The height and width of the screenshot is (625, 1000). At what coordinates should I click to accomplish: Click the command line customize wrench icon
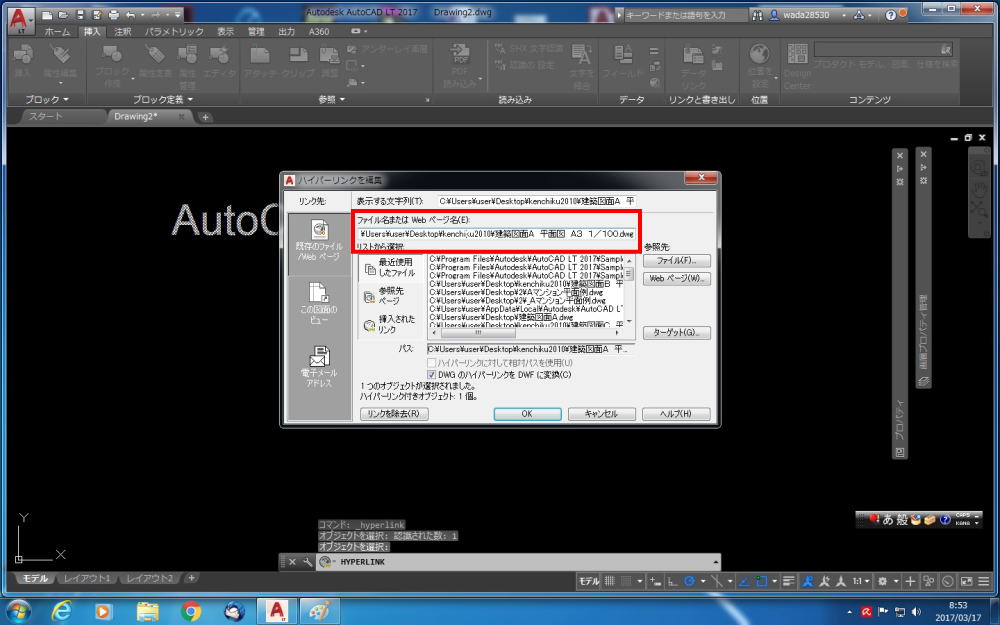coord(307,562)
